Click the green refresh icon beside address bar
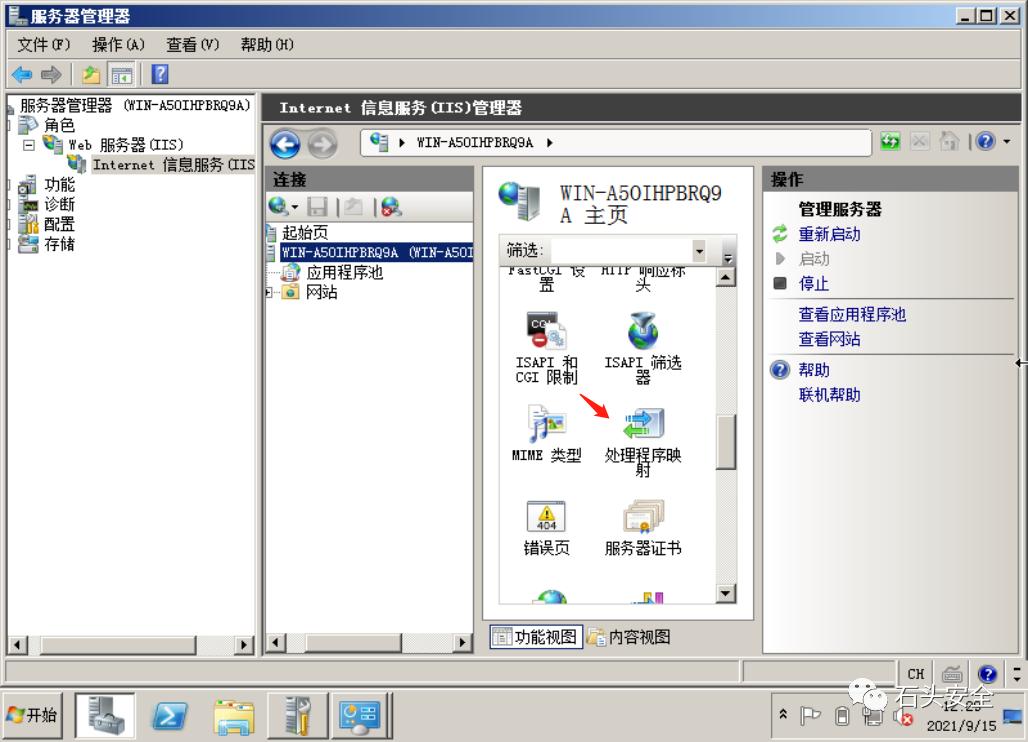This screenshot has width=1028, height=742. tap(890, 141)
